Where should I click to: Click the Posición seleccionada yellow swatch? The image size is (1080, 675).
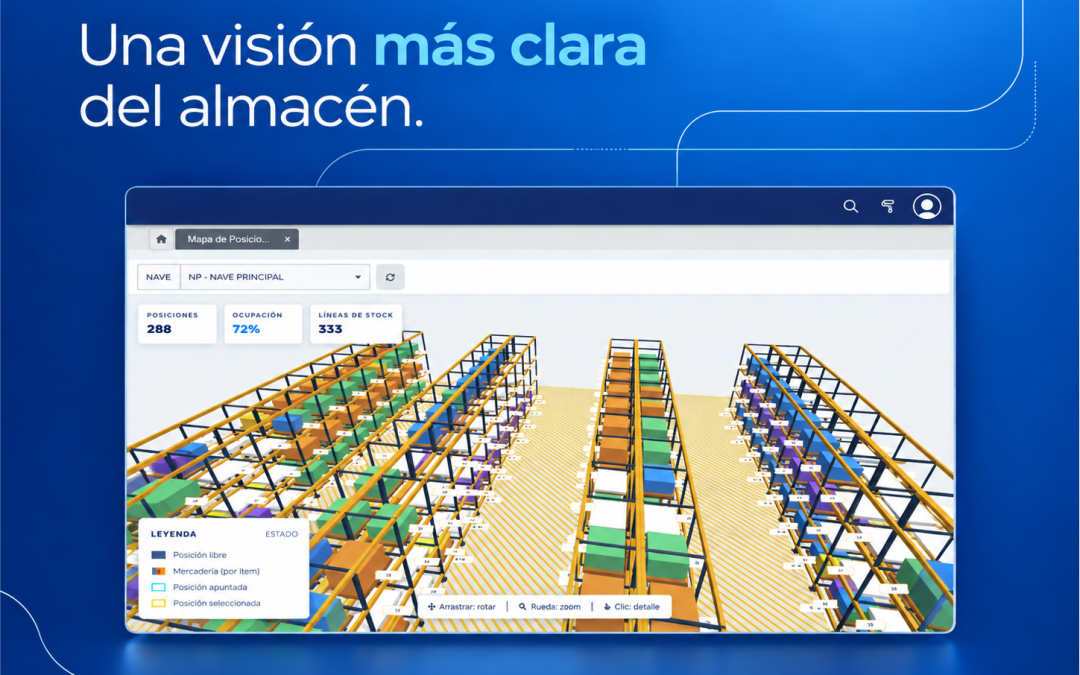pyautogui.click(x=158, y=603)
